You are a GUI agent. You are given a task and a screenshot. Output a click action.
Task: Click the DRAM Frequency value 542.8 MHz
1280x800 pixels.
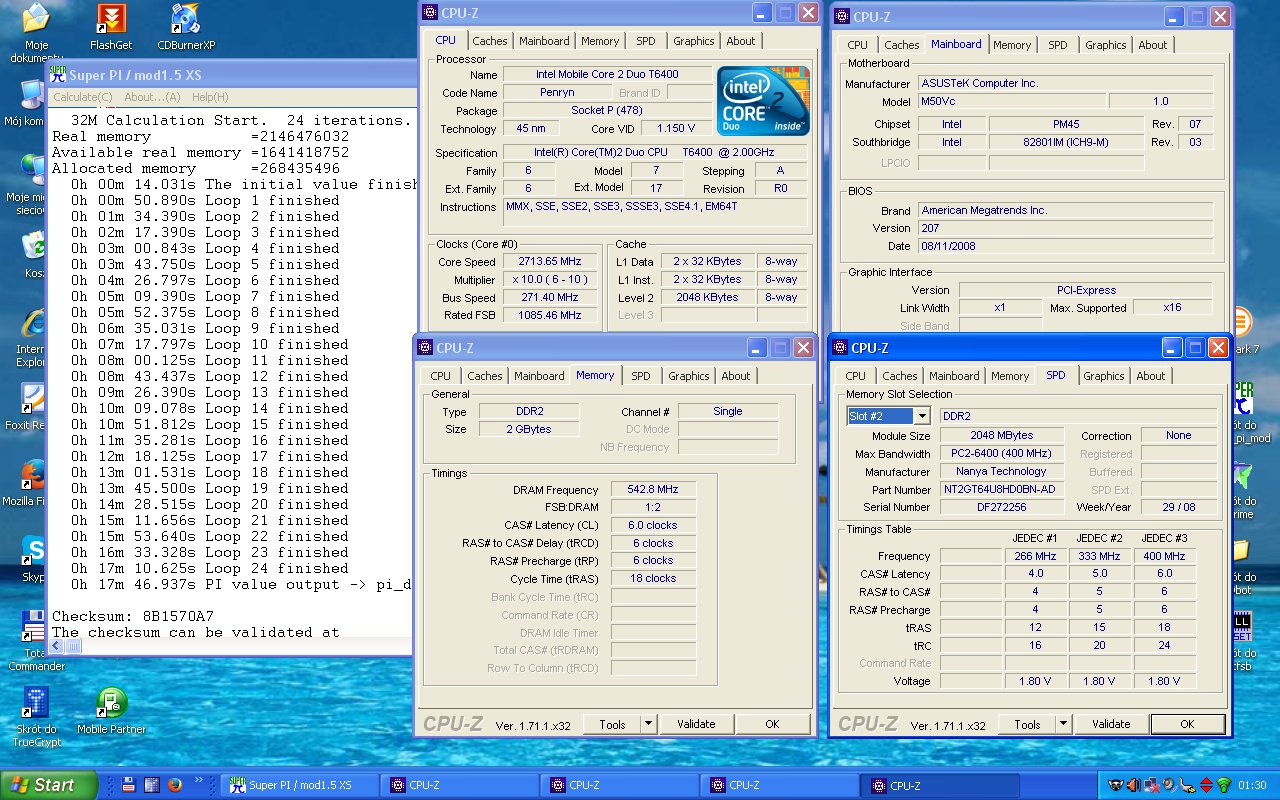tap(652, 490)
